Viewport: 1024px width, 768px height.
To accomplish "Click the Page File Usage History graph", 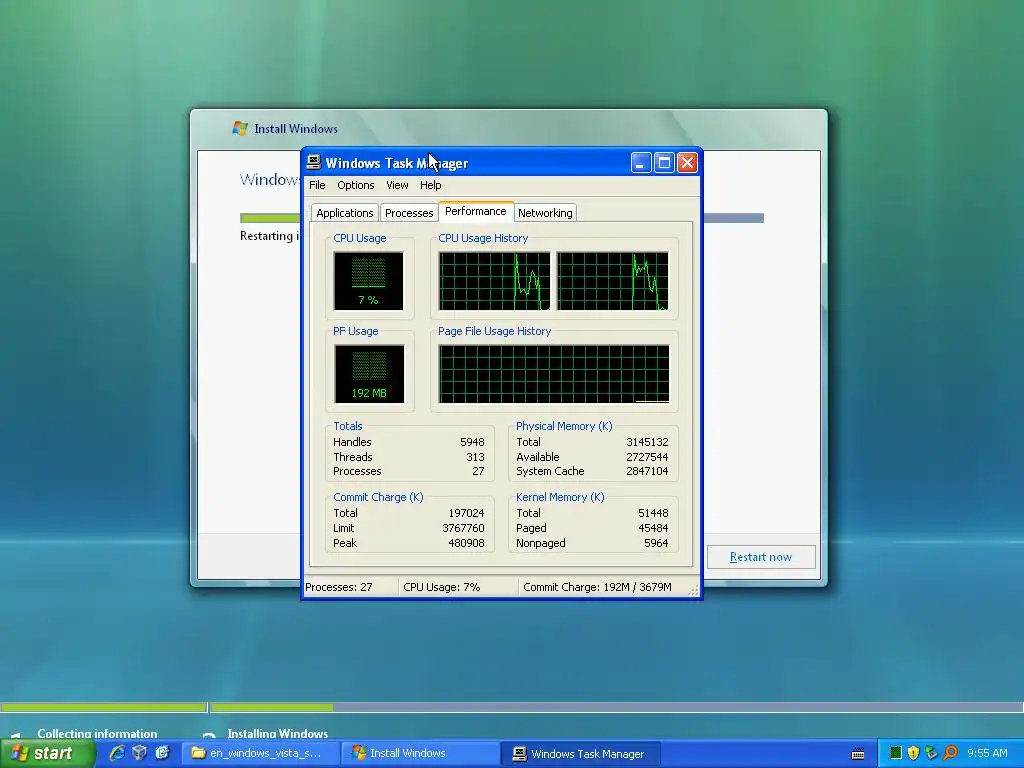I will (554, 374).
